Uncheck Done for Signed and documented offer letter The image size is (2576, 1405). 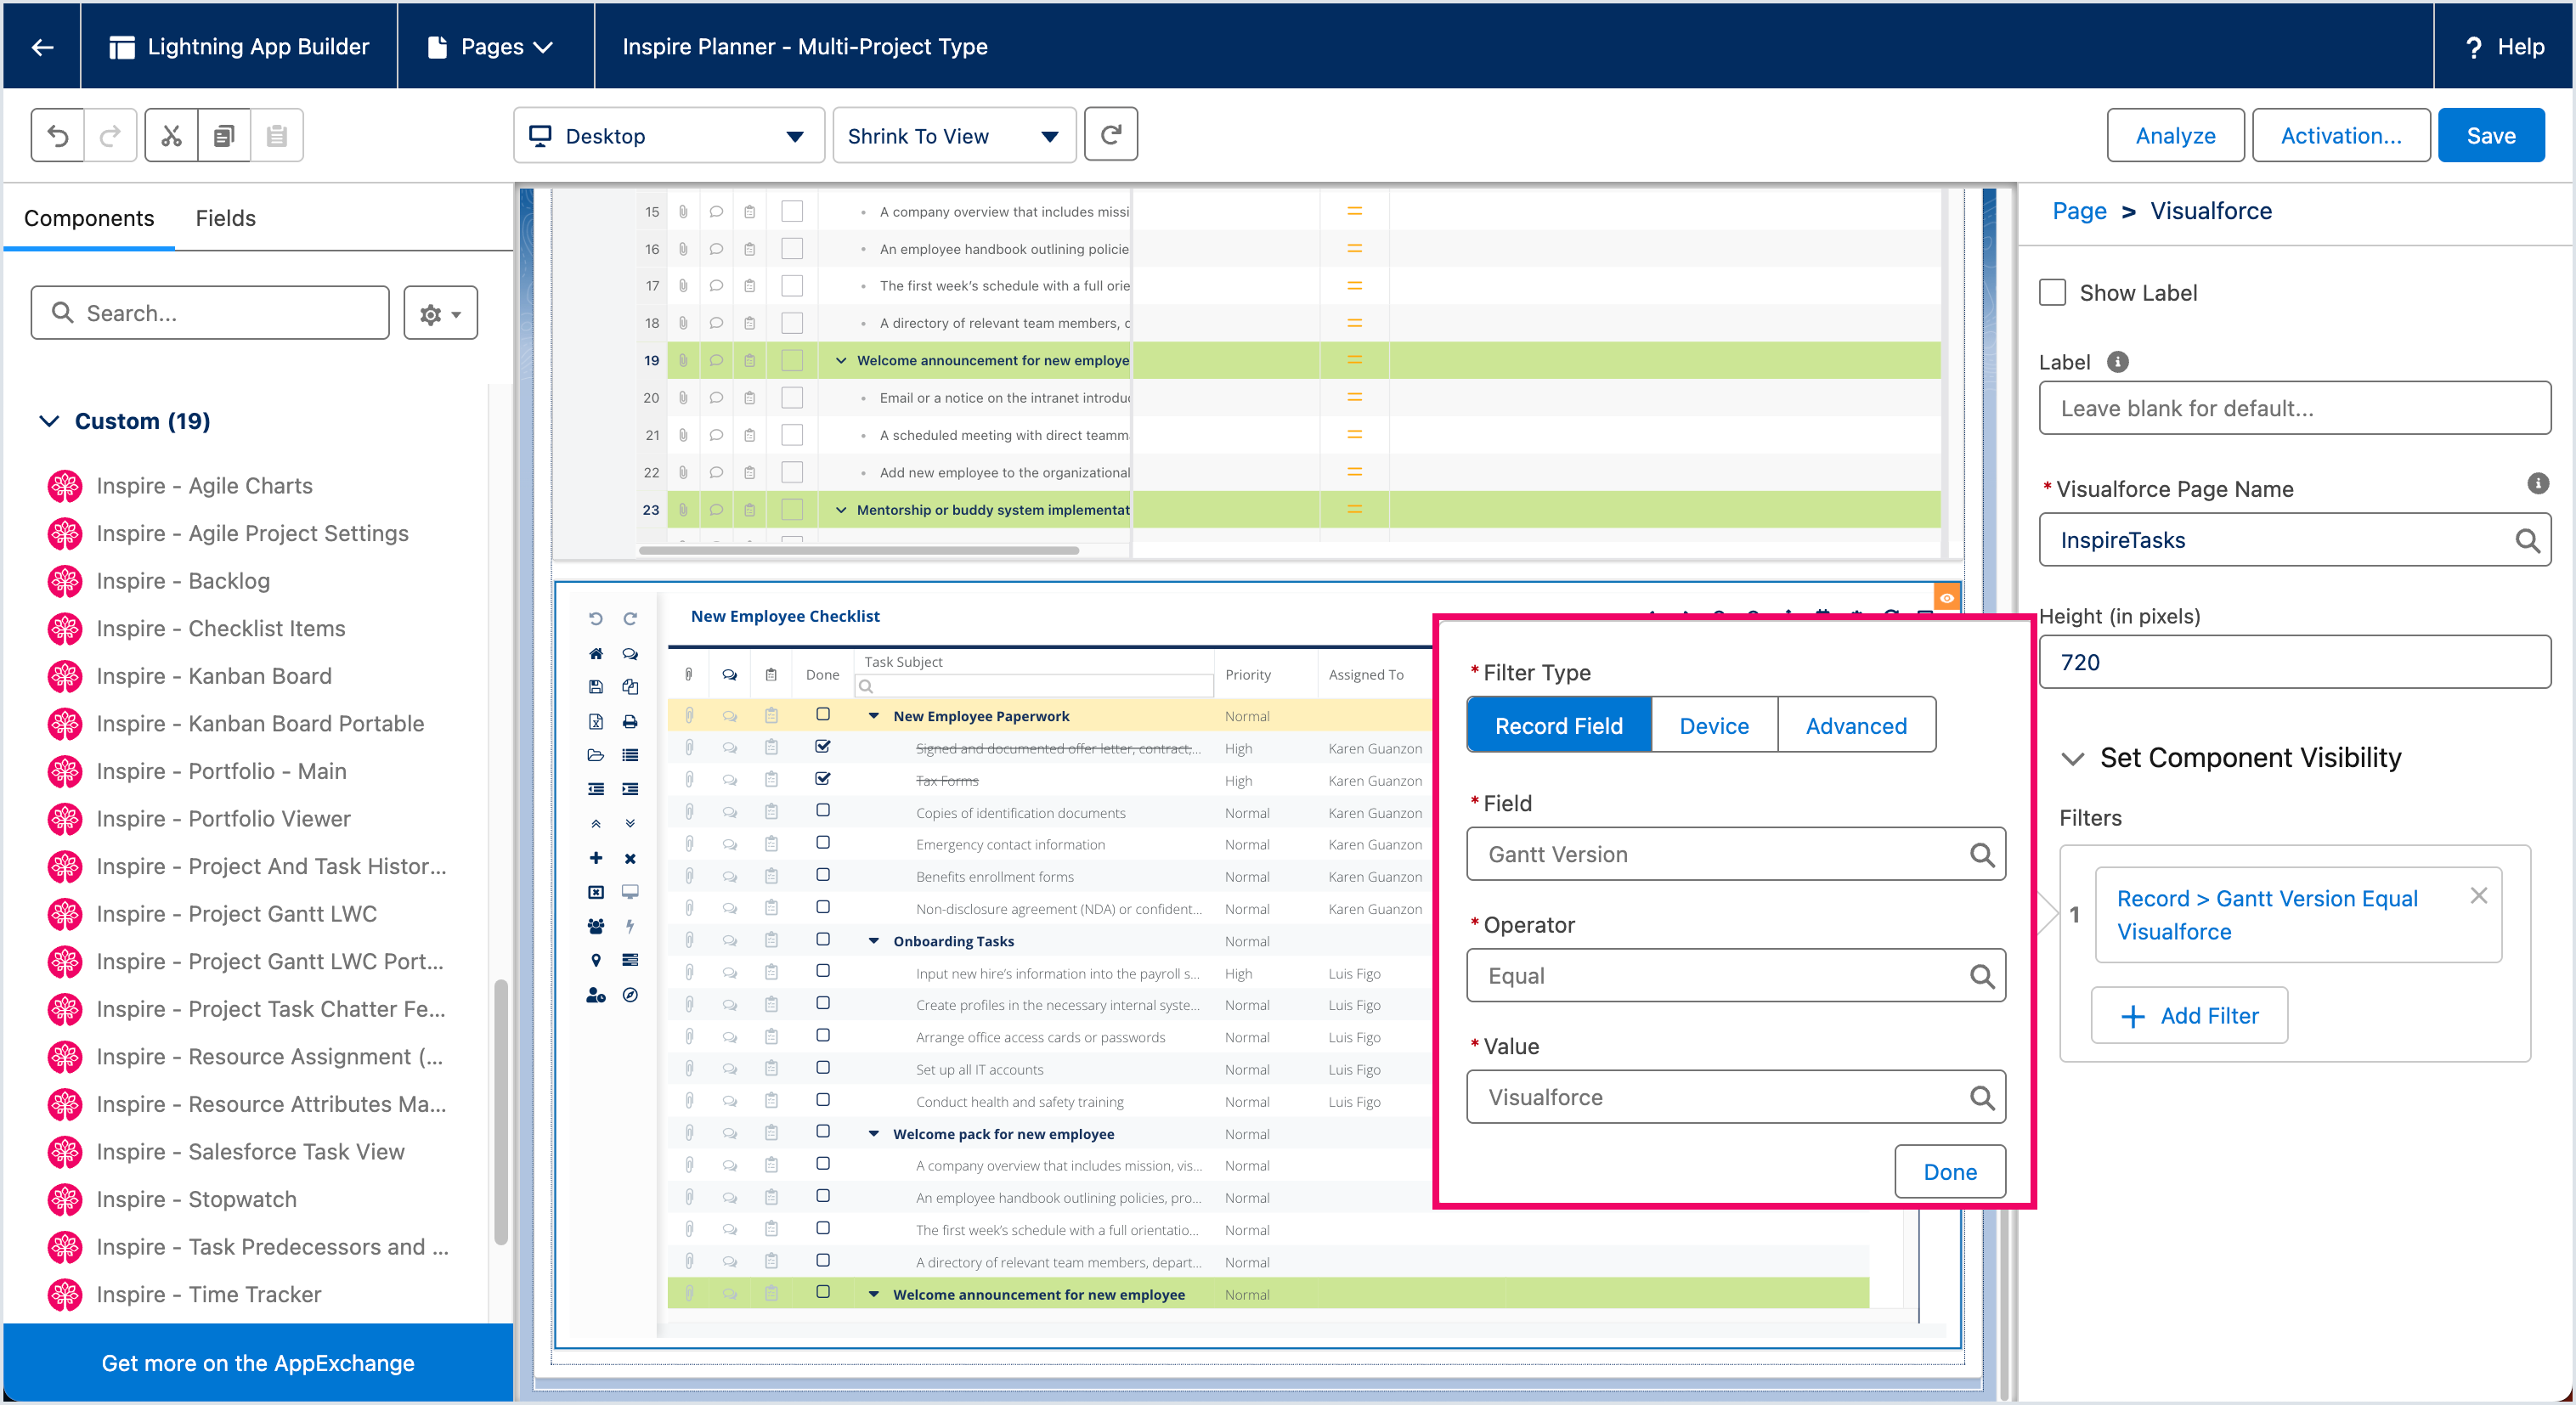coord(822,746)
